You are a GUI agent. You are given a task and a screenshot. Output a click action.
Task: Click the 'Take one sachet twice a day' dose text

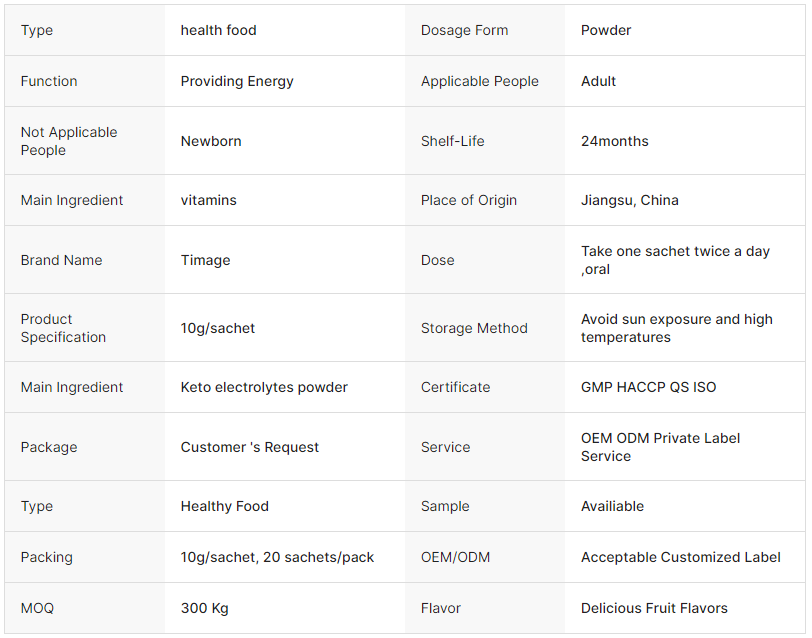675,251
